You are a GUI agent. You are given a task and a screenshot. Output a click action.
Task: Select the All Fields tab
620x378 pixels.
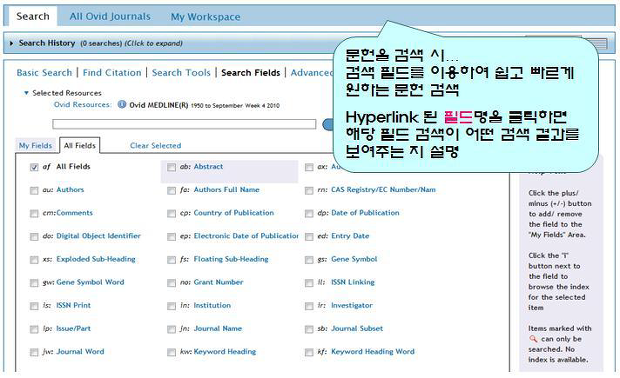click(79, 146)
